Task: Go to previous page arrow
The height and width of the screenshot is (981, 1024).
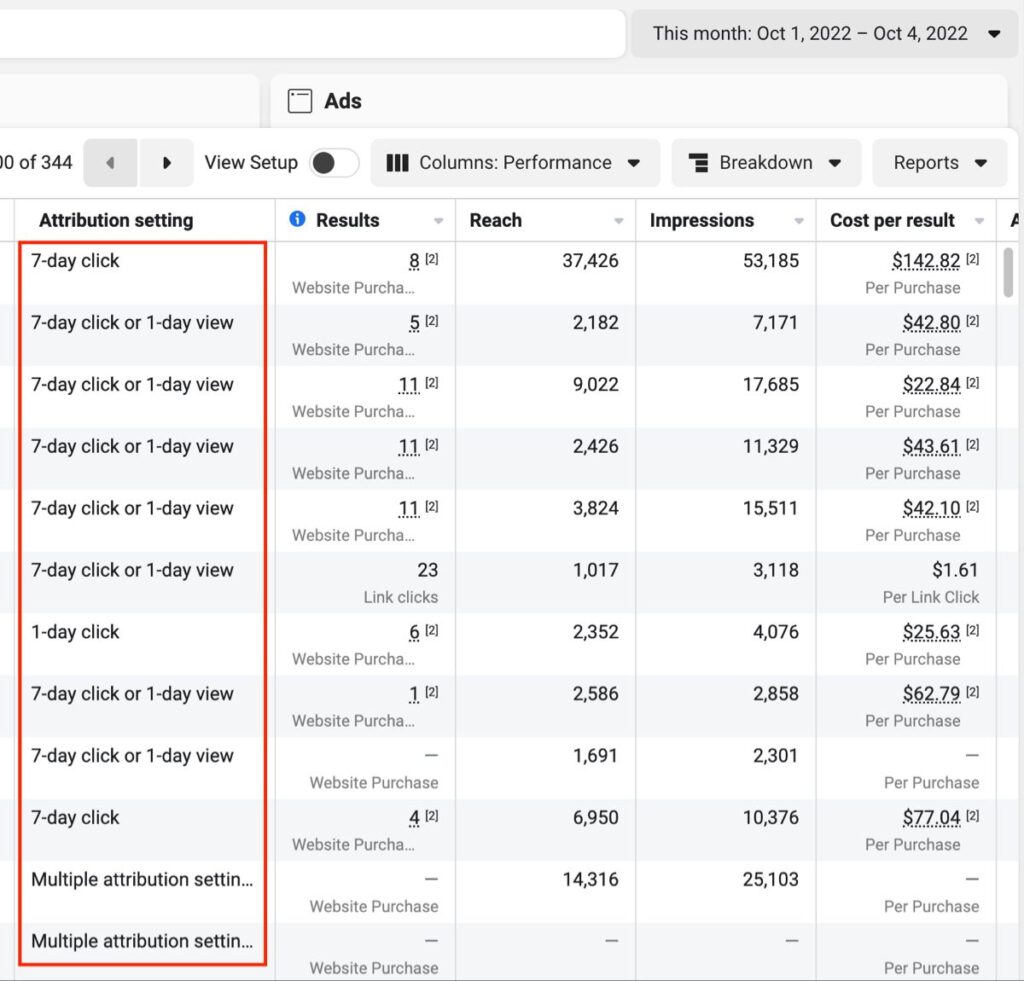Action: point(110,163)
